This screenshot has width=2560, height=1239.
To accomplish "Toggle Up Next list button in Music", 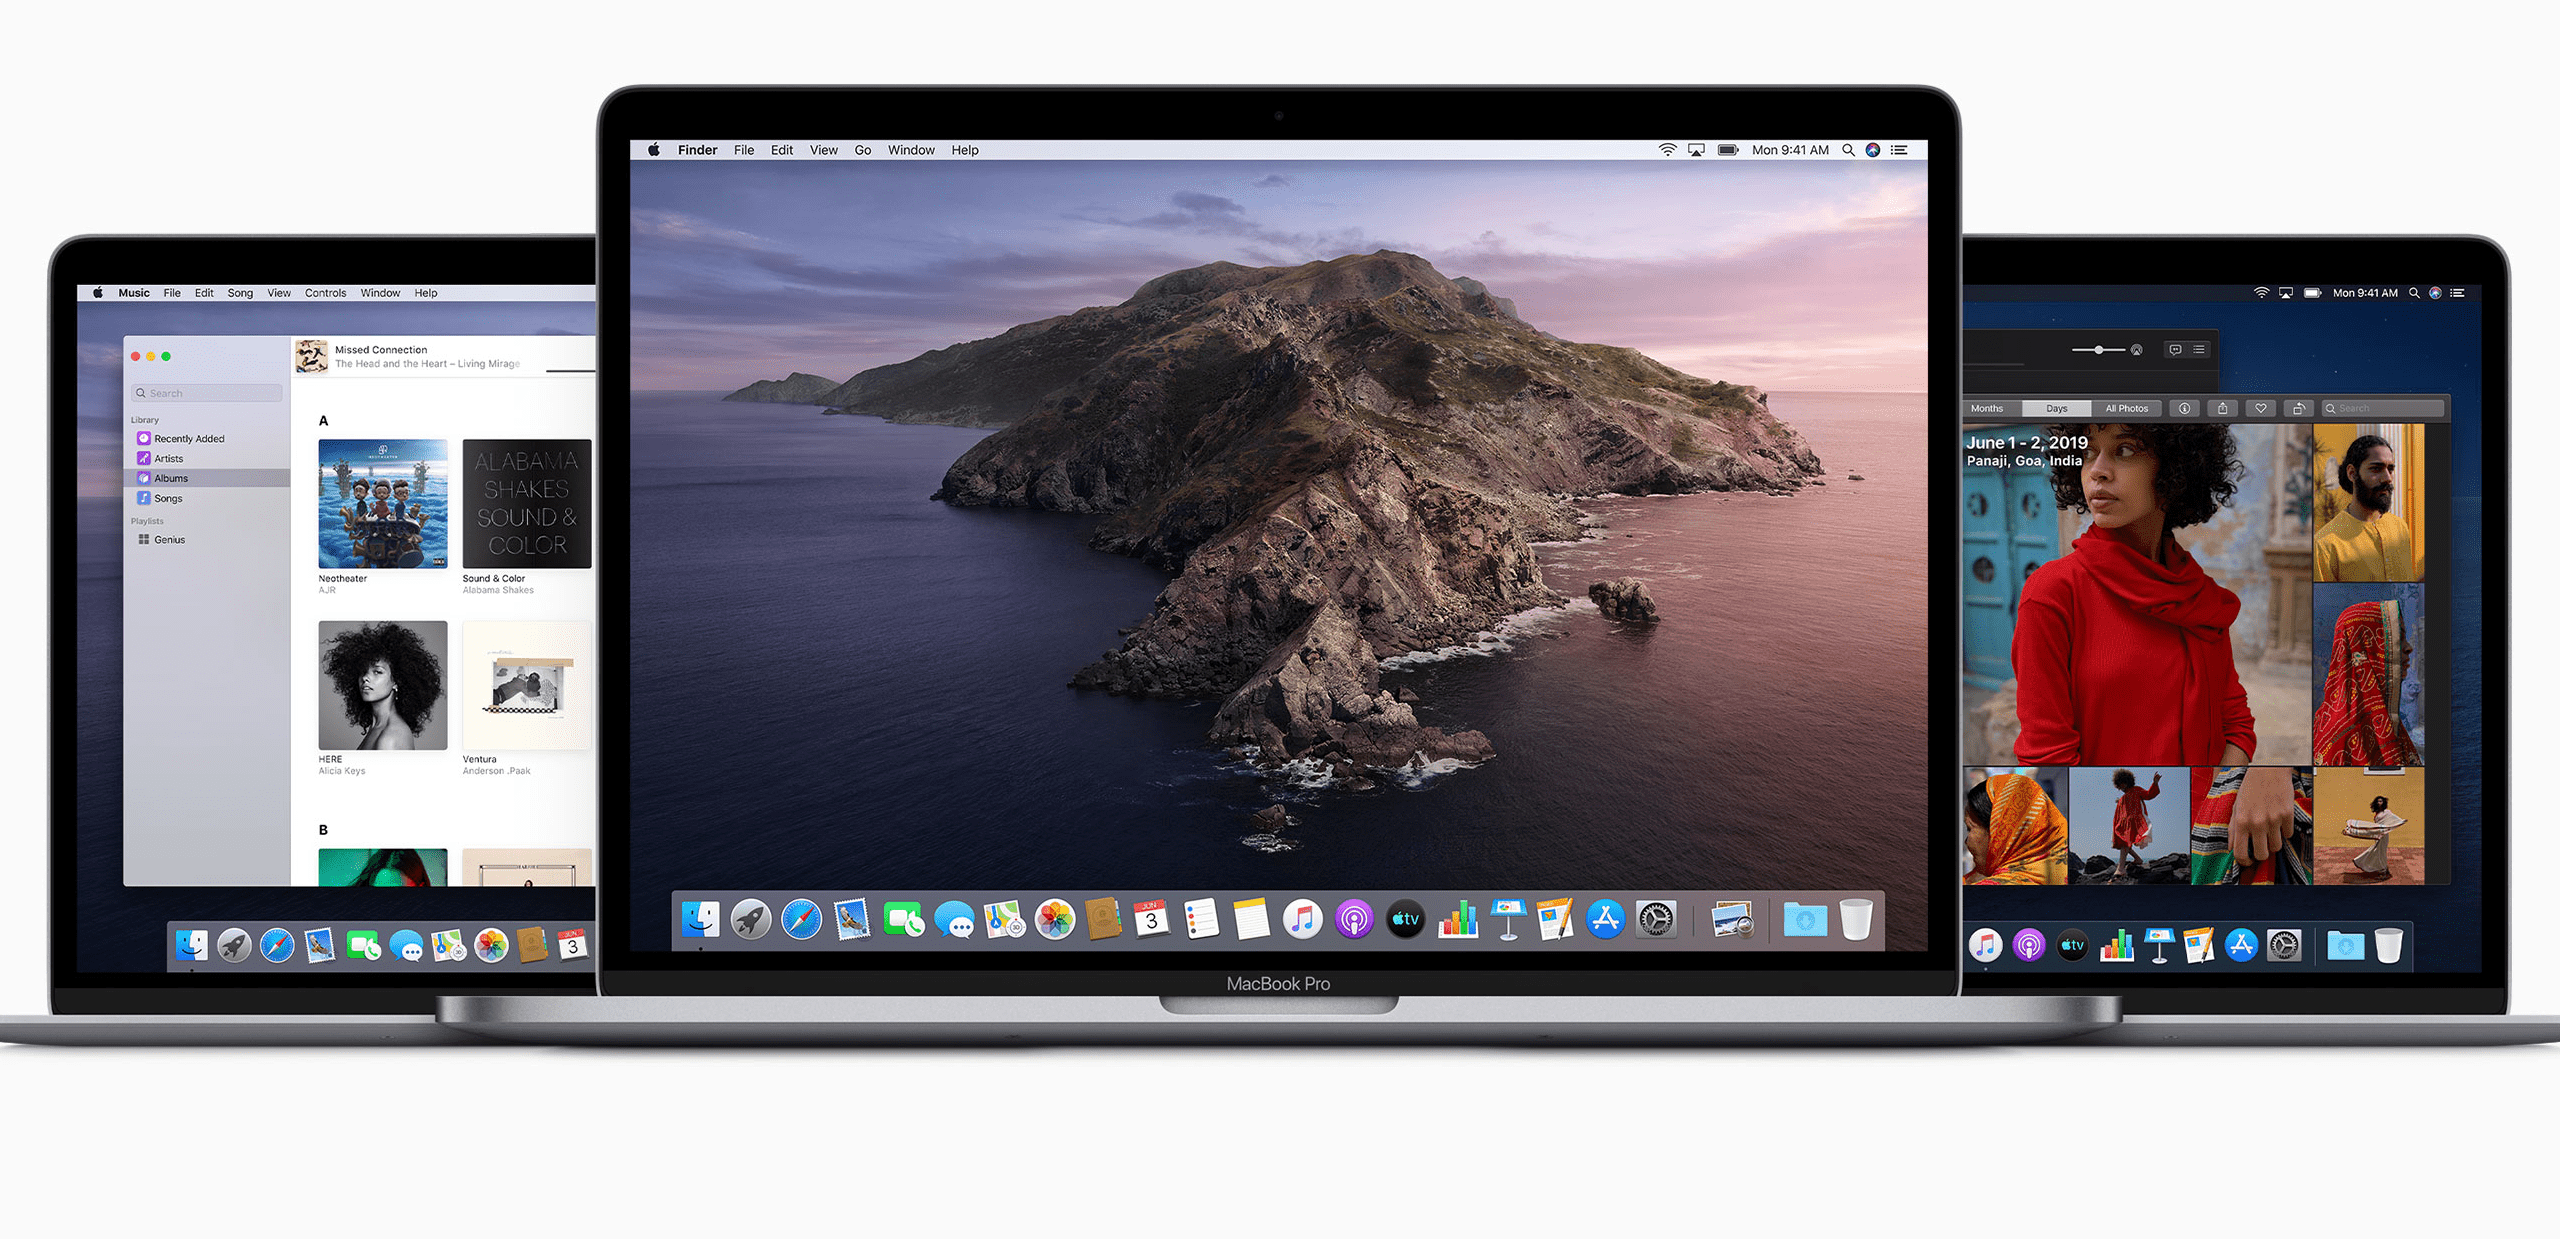I will [x=2199, y=350].
